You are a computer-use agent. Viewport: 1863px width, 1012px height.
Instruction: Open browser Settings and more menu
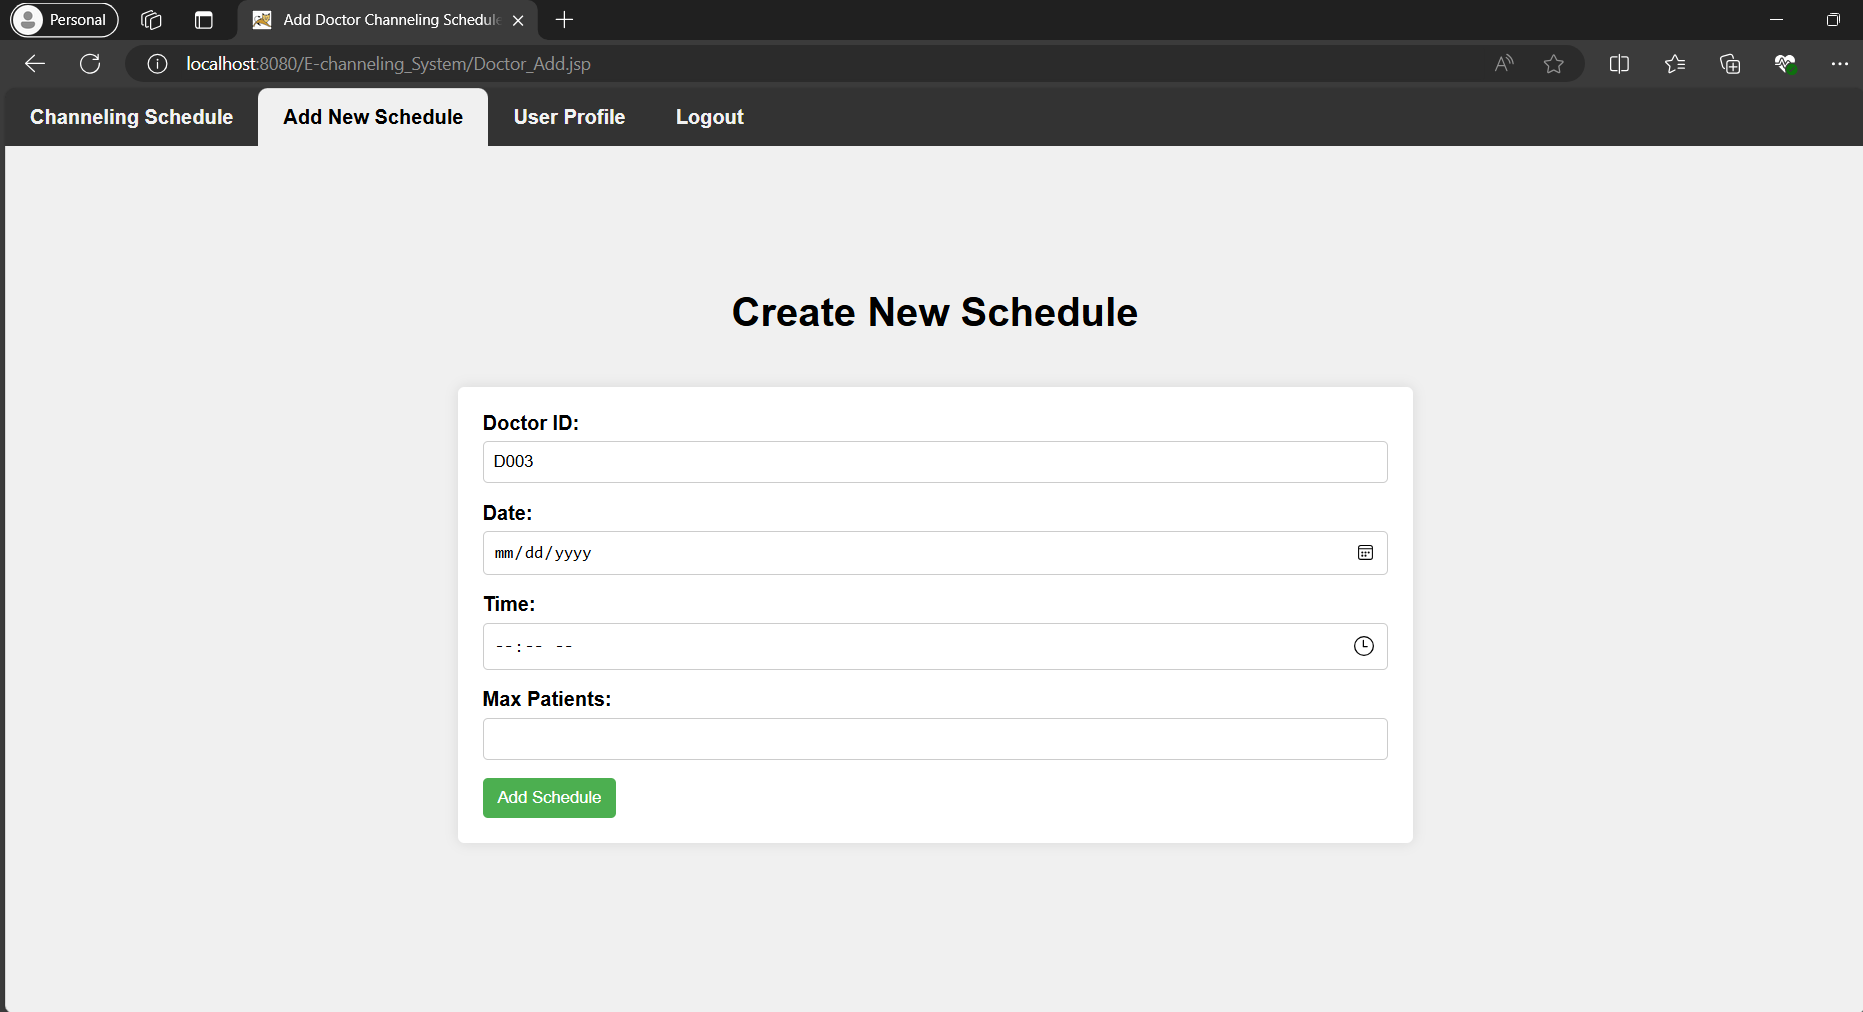[1839, 64]
